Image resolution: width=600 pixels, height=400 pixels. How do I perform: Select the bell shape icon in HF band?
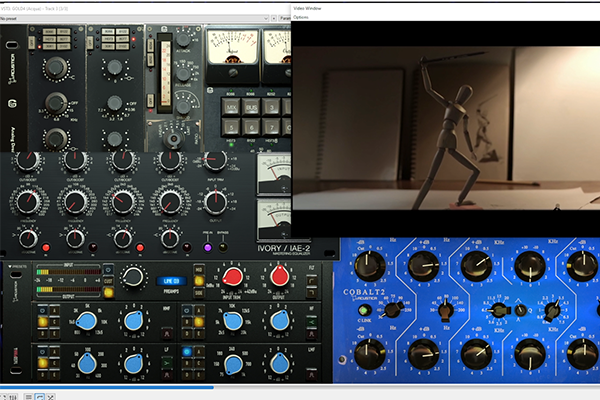point(312,334)
